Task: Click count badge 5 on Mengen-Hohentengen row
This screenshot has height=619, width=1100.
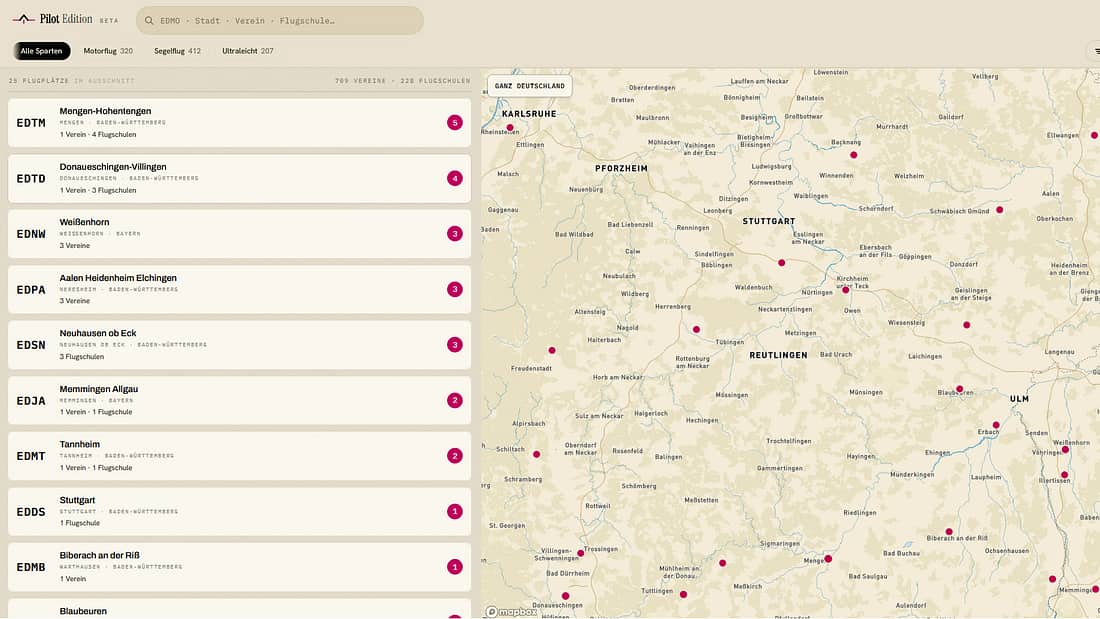Action: pos(455,123)
